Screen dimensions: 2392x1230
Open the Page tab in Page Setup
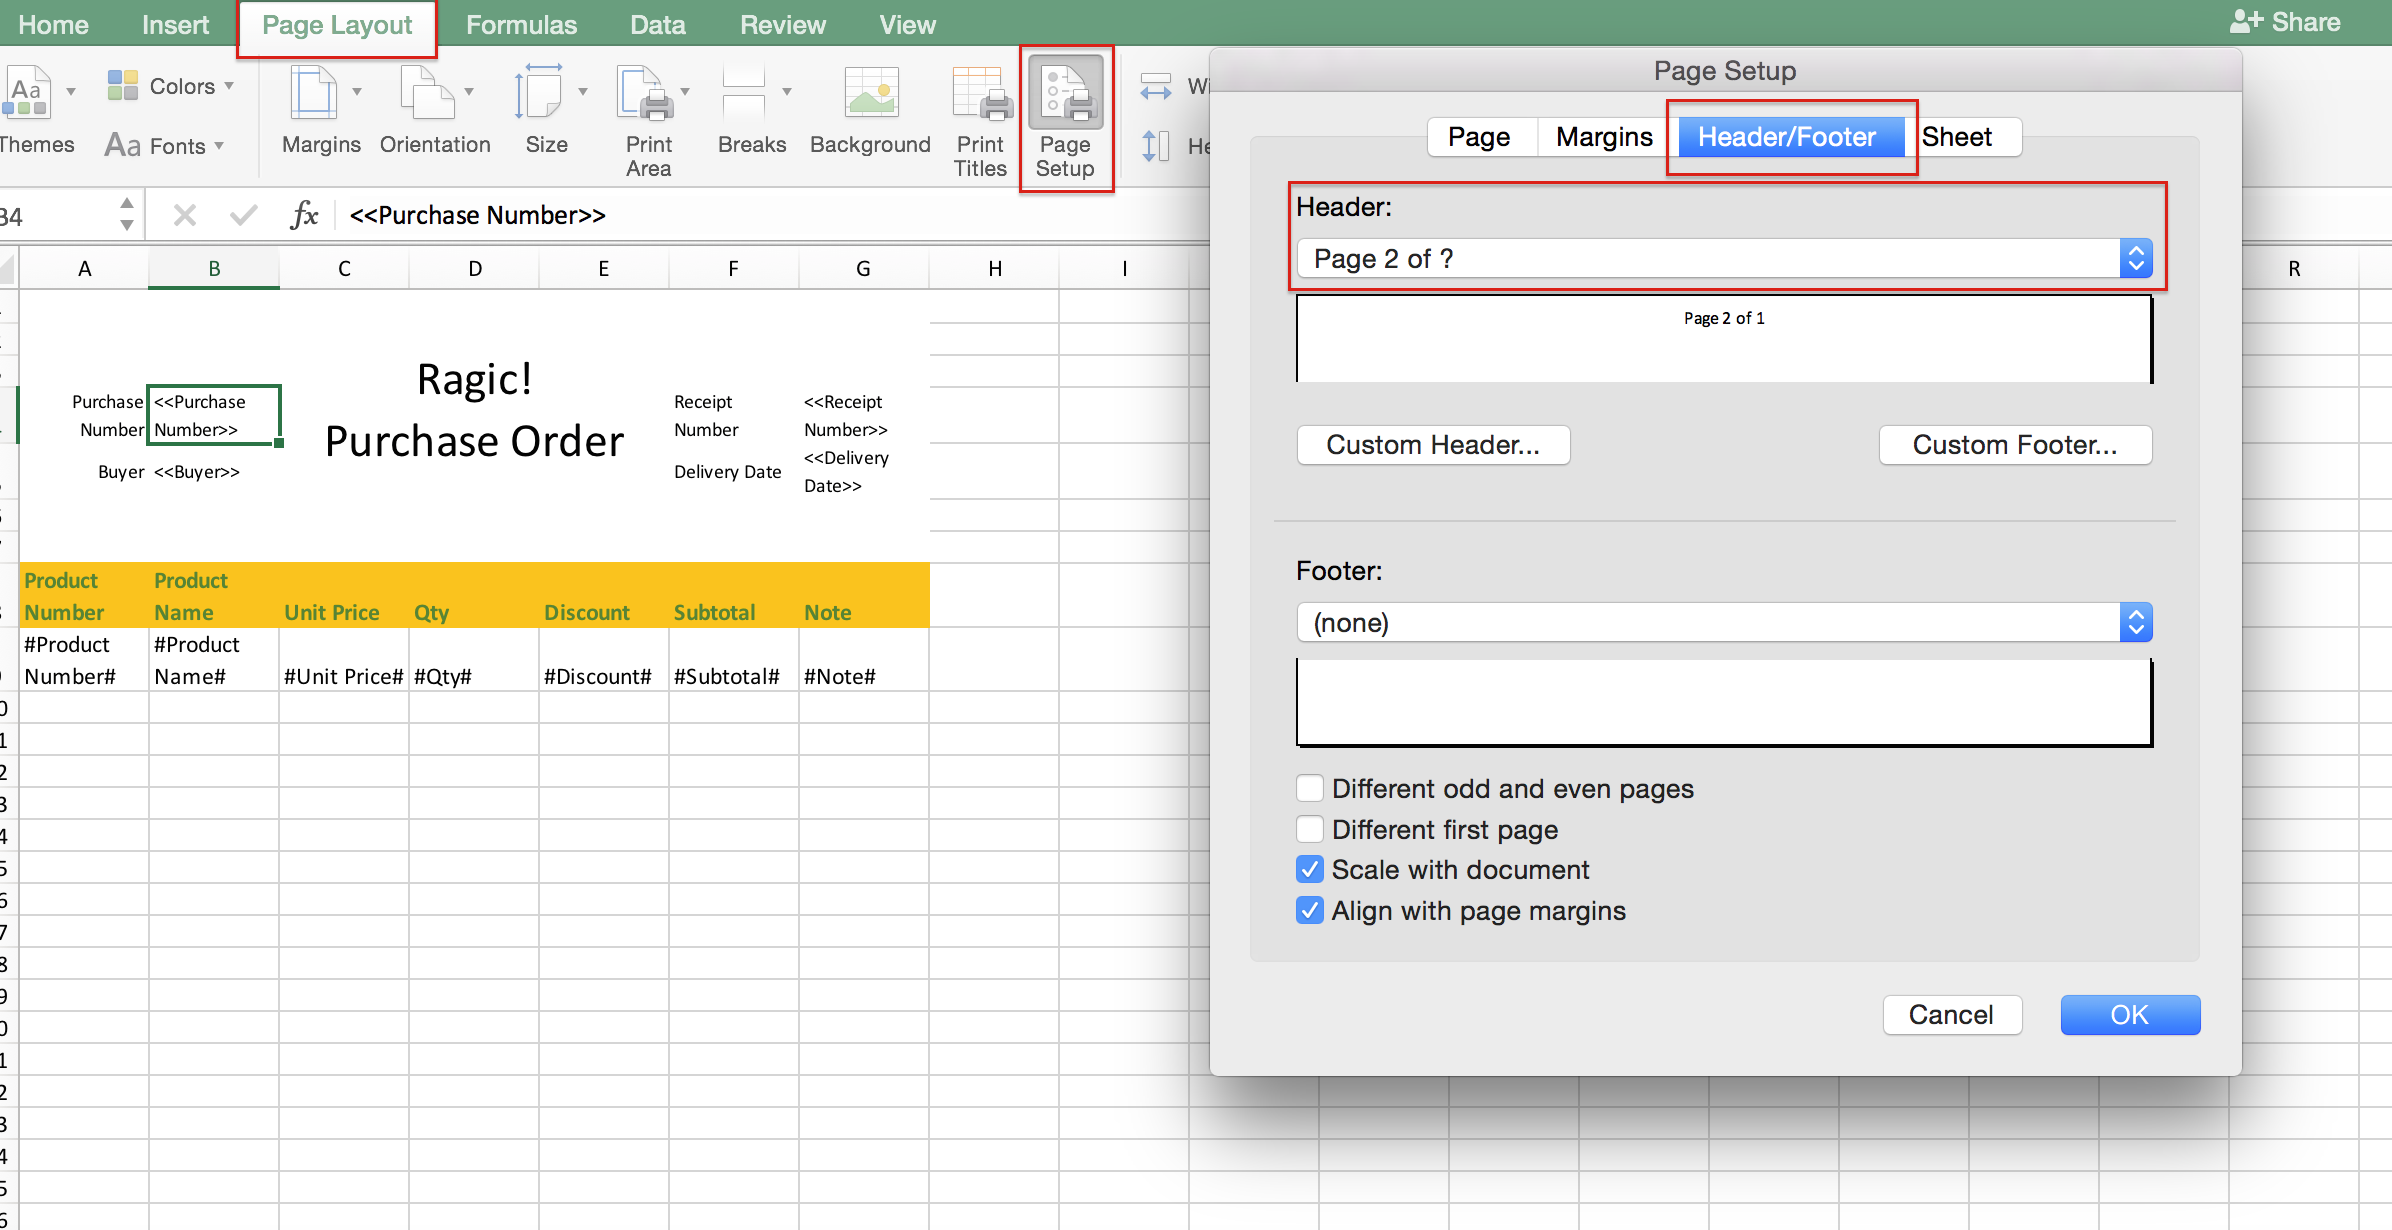click(x=1479, y=136)
